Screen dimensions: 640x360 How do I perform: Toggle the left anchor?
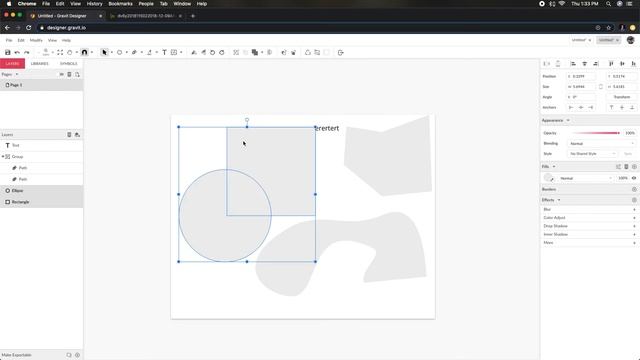(x=571, y=107)
